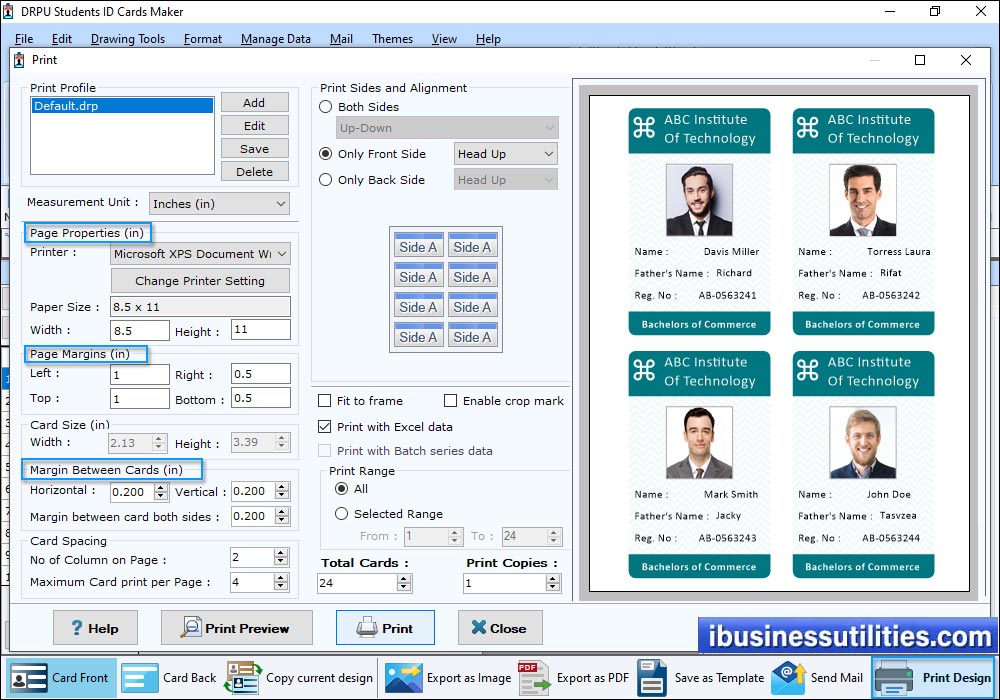
Task: Enable the Fit to frame checkbox
Action: pos(324,400)
